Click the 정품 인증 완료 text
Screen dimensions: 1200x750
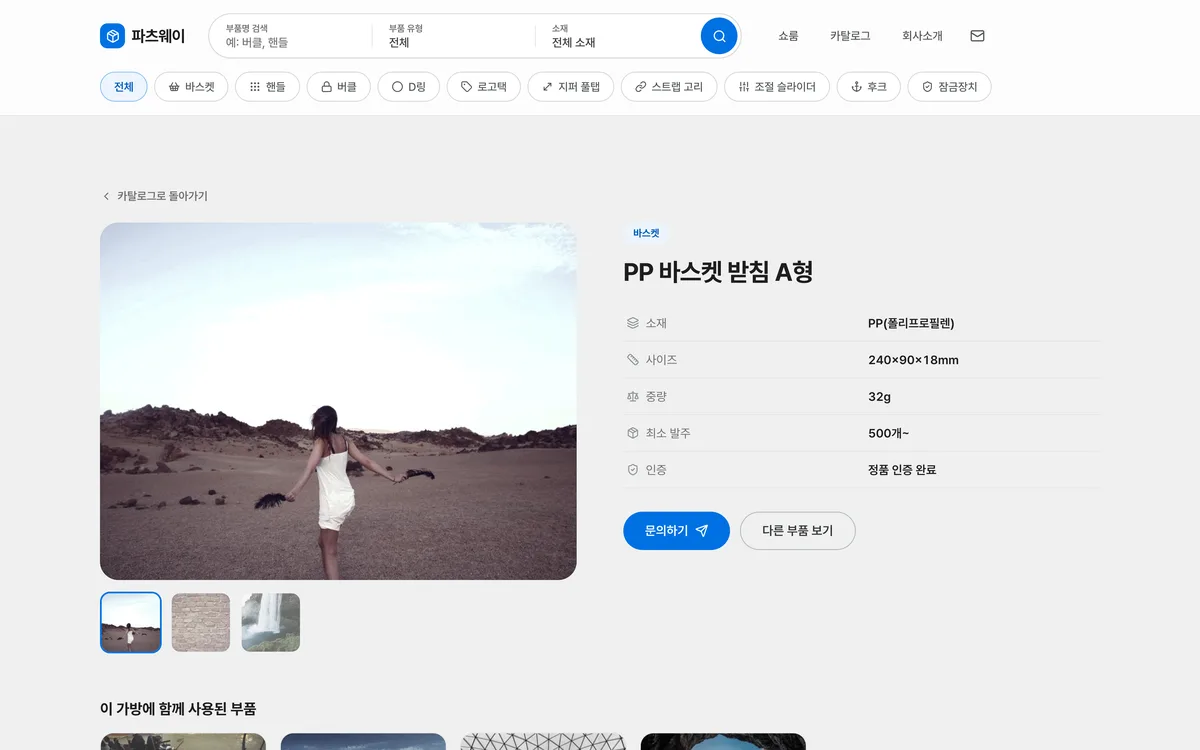pos(902,470)
